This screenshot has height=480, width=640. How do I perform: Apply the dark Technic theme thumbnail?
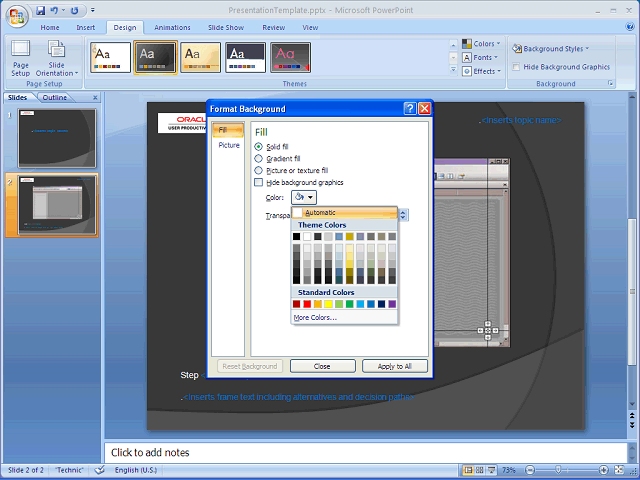pyautogui.click(x=155, y=57)
